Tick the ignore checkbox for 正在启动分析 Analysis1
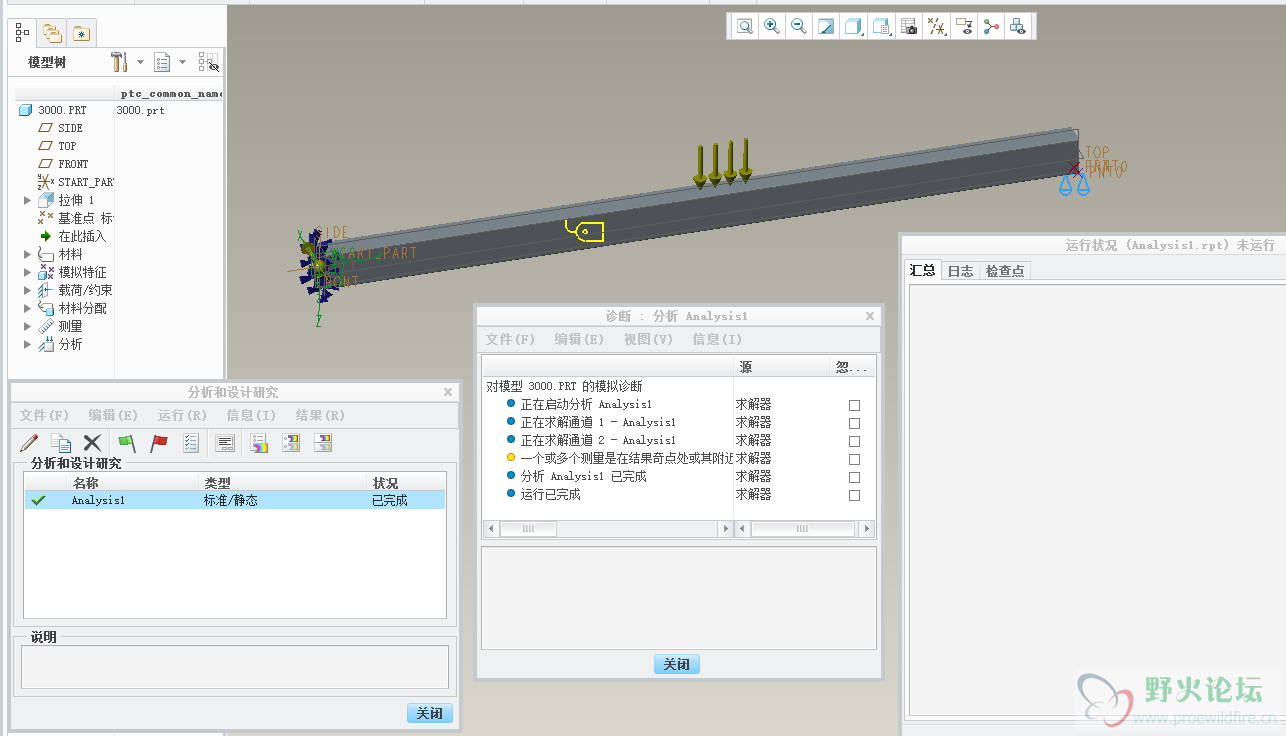 [854, 405]
